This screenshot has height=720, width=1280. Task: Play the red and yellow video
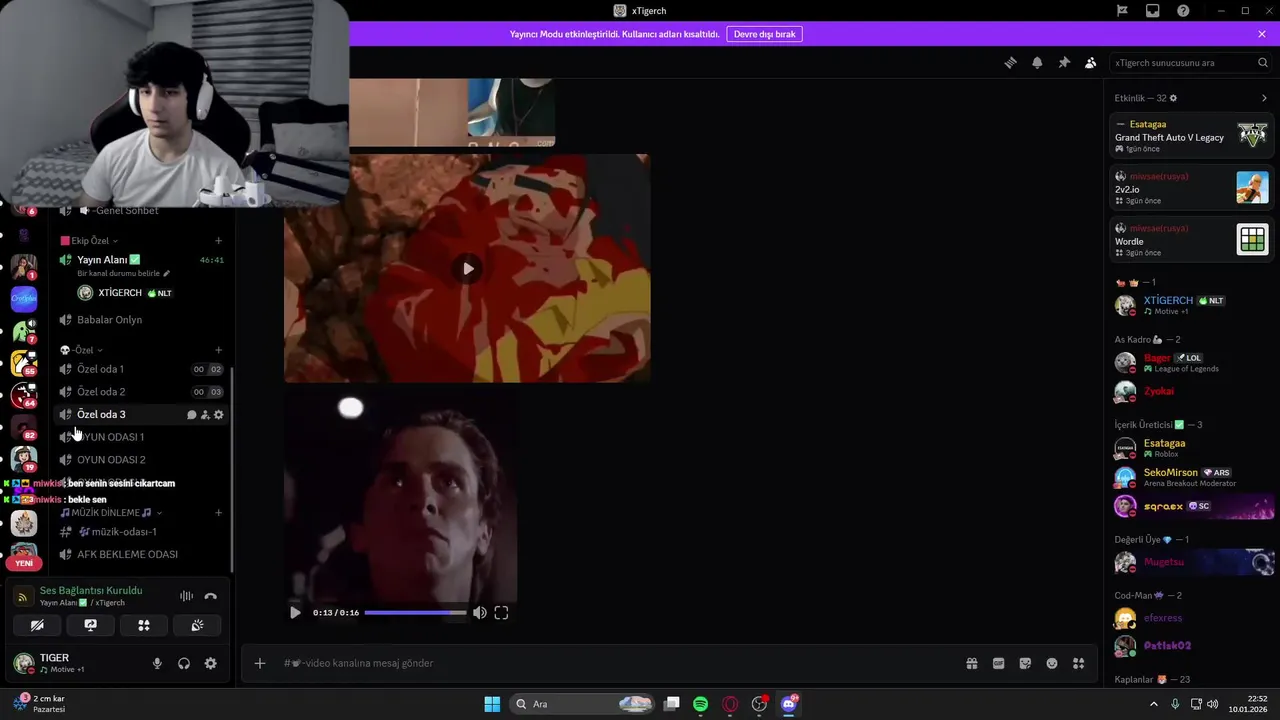[468, 268]
